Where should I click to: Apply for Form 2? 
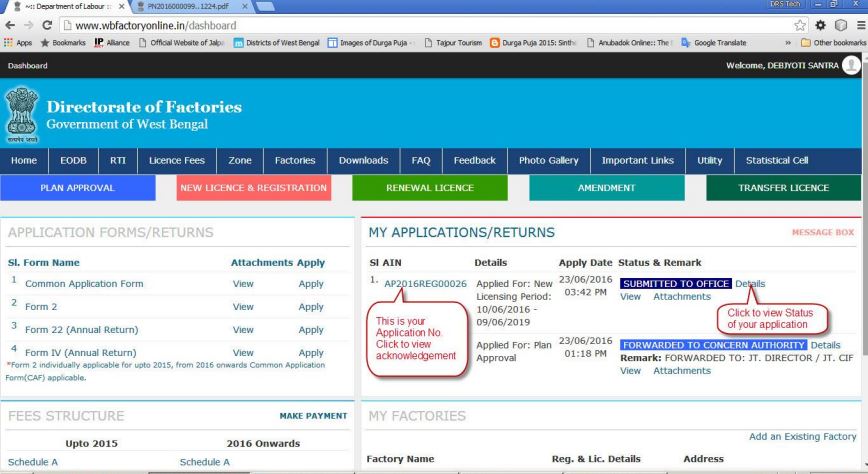(x=311, y=306)
